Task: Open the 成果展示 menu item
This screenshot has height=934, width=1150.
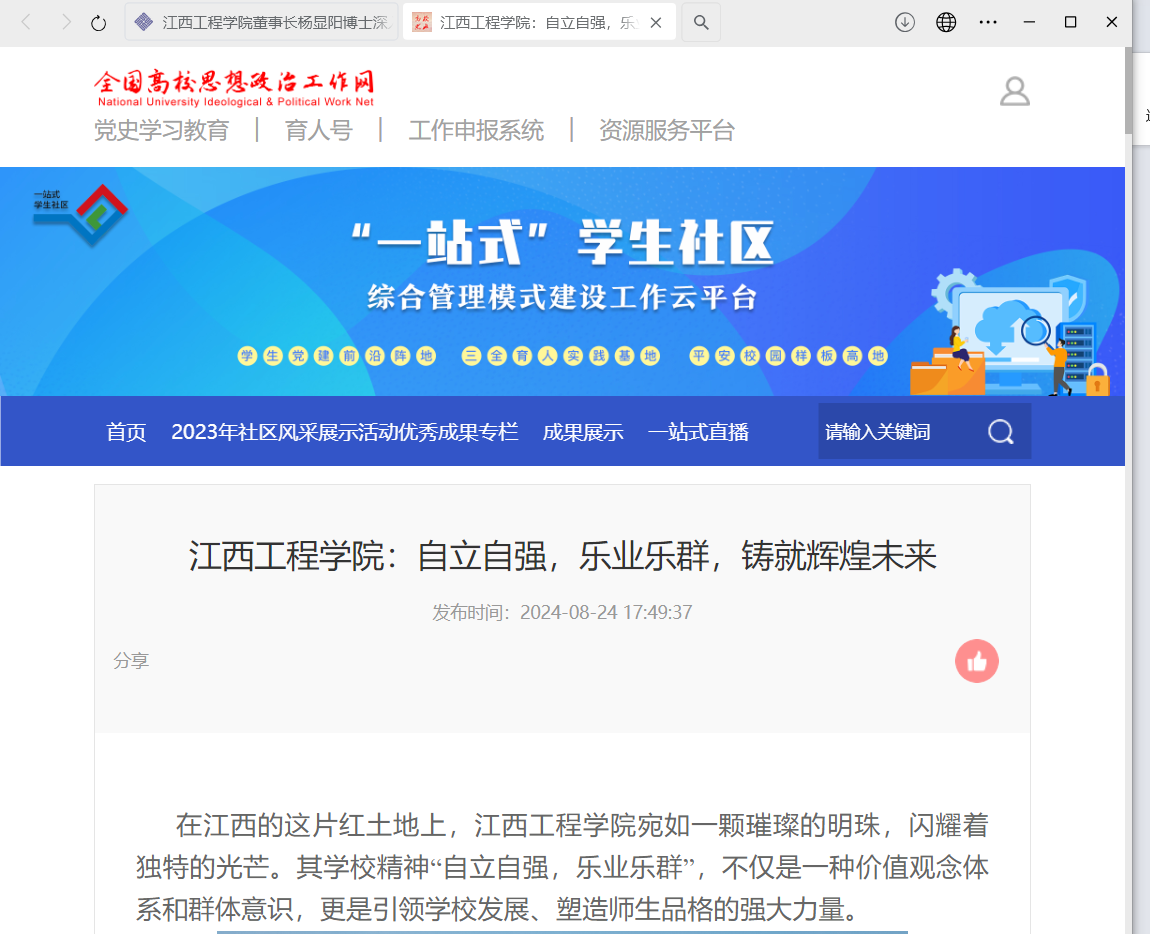Action: (583, 432)
